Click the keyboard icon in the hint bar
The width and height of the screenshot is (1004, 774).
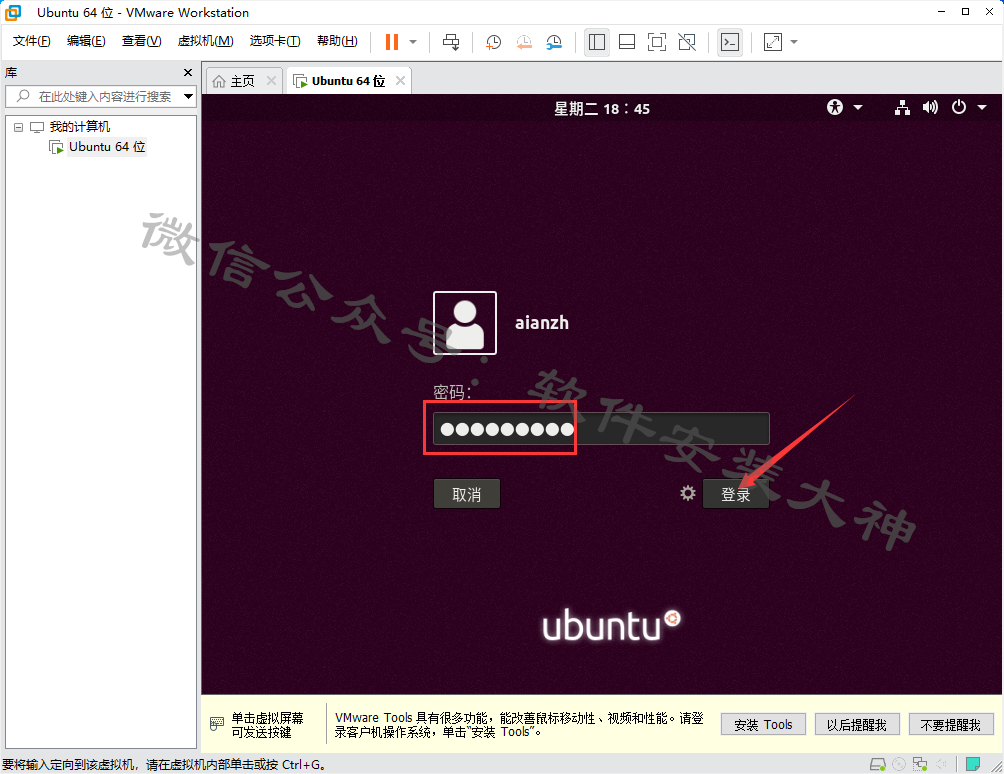217,724
